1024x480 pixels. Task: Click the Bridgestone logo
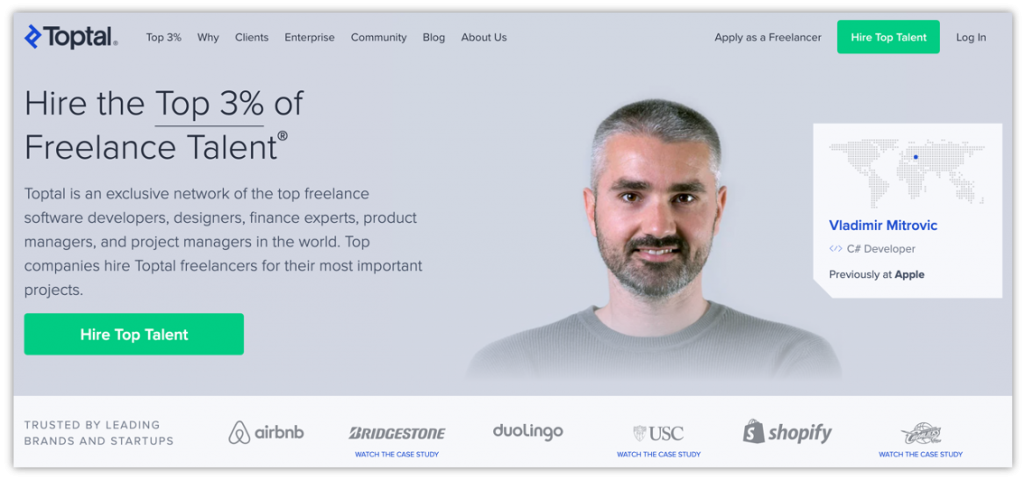[x=397, y=433]
